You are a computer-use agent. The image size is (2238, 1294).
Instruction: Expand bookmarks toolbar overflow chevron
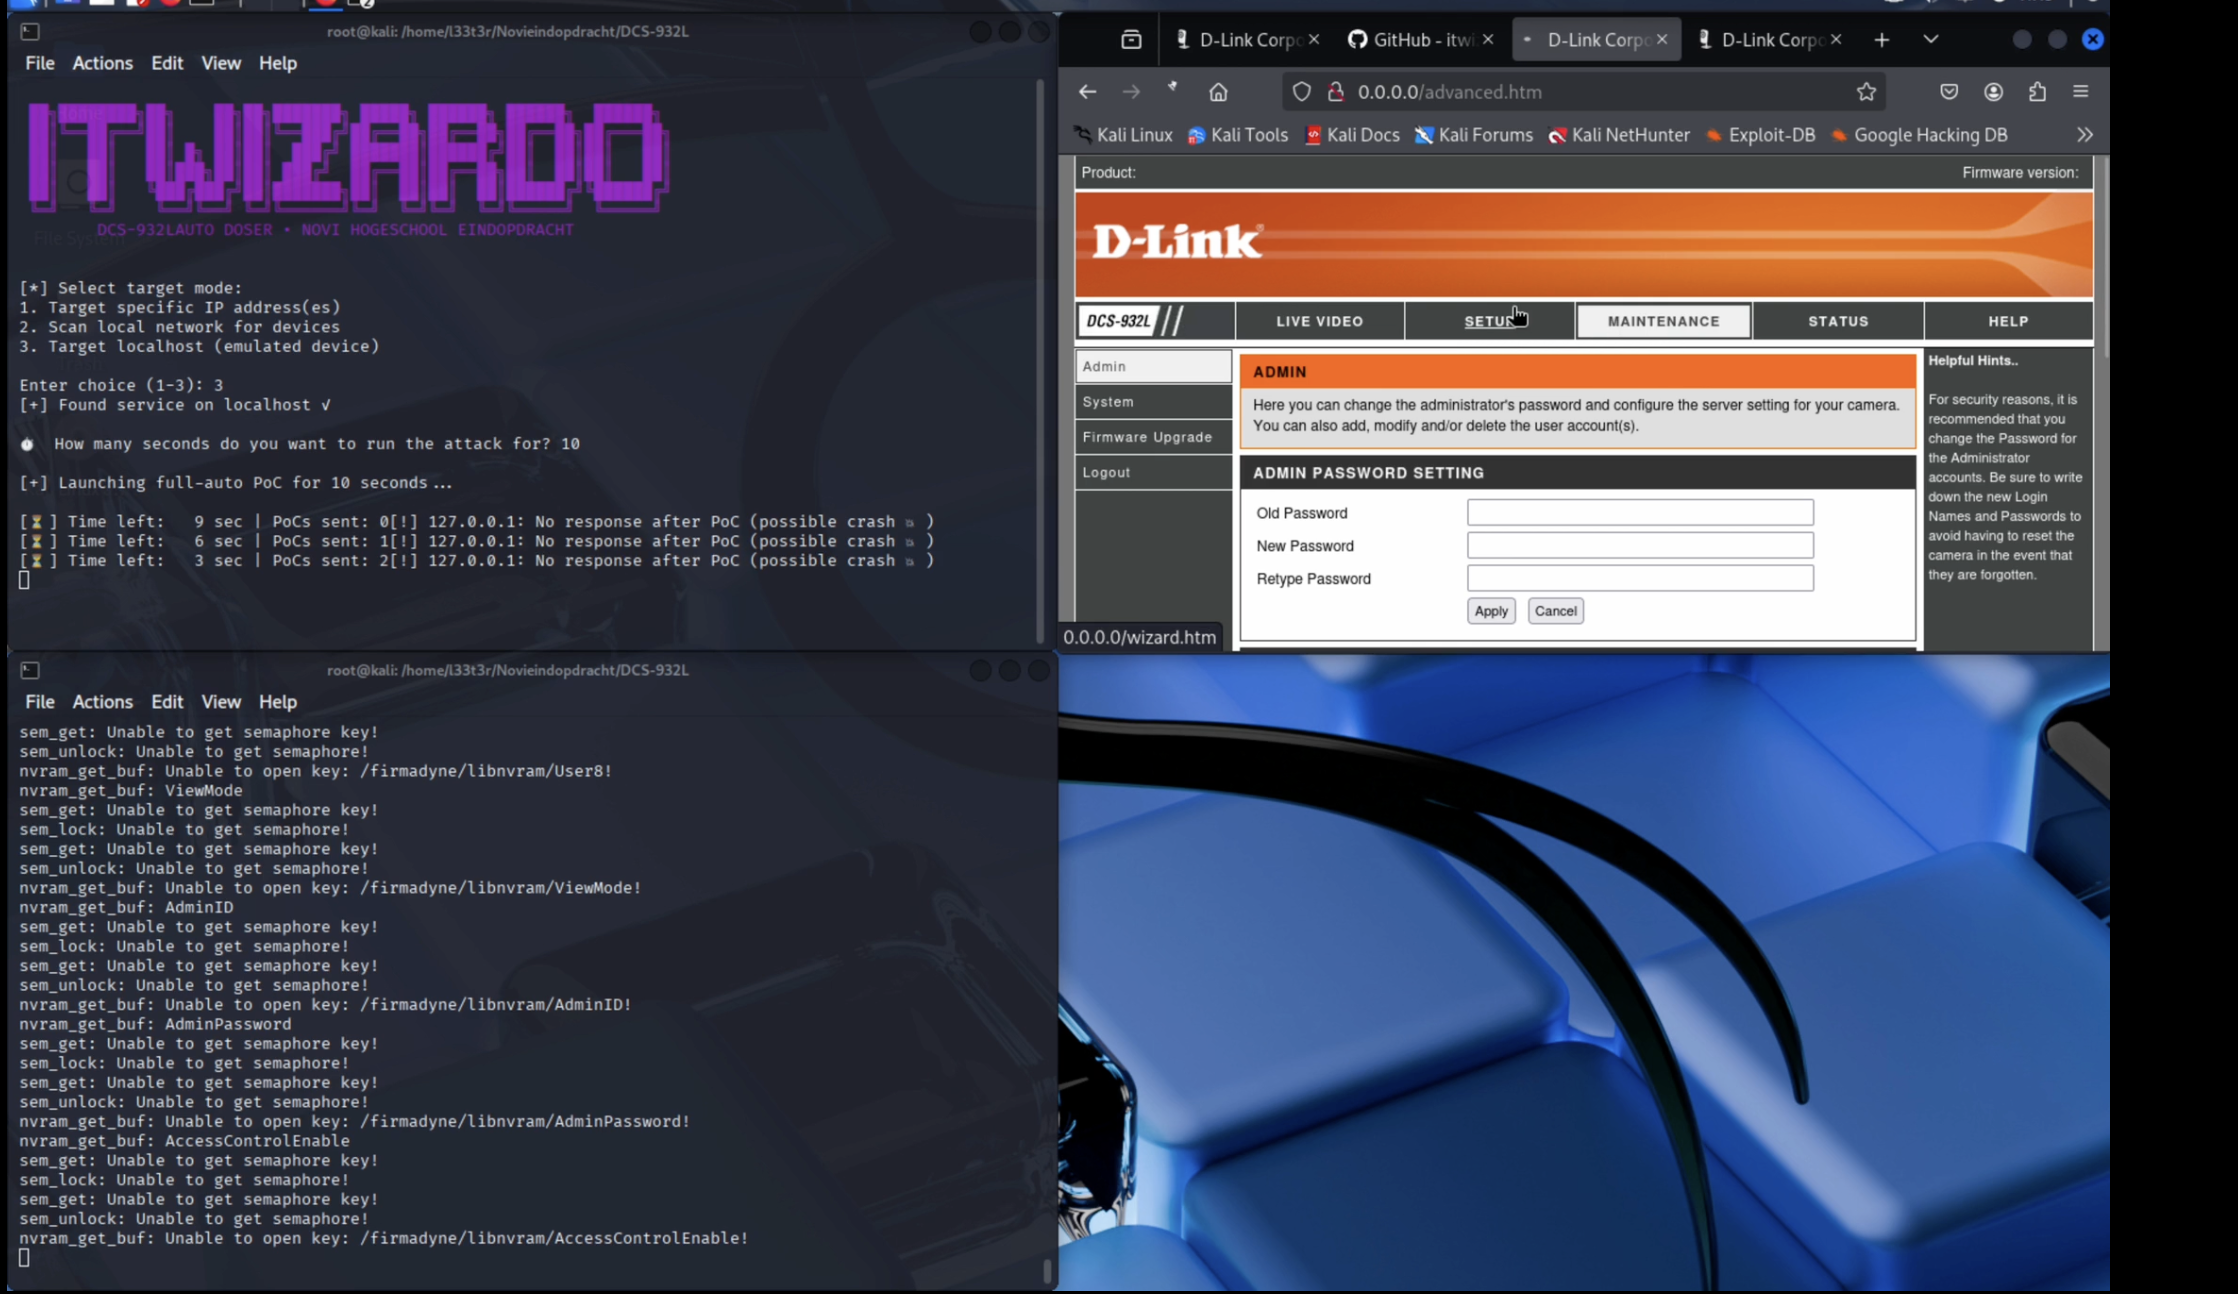2085,135
